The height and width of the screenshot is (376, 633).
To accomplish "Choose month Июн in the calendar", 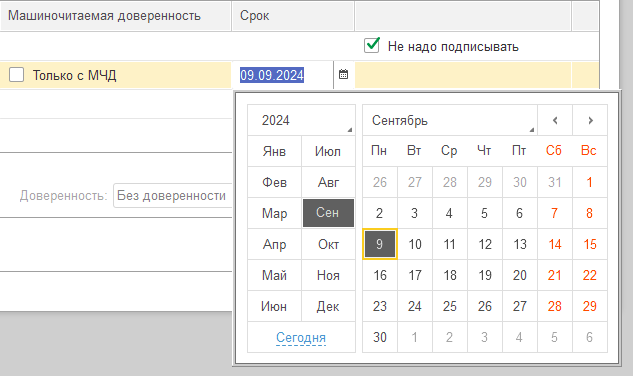I will point(275,306).
